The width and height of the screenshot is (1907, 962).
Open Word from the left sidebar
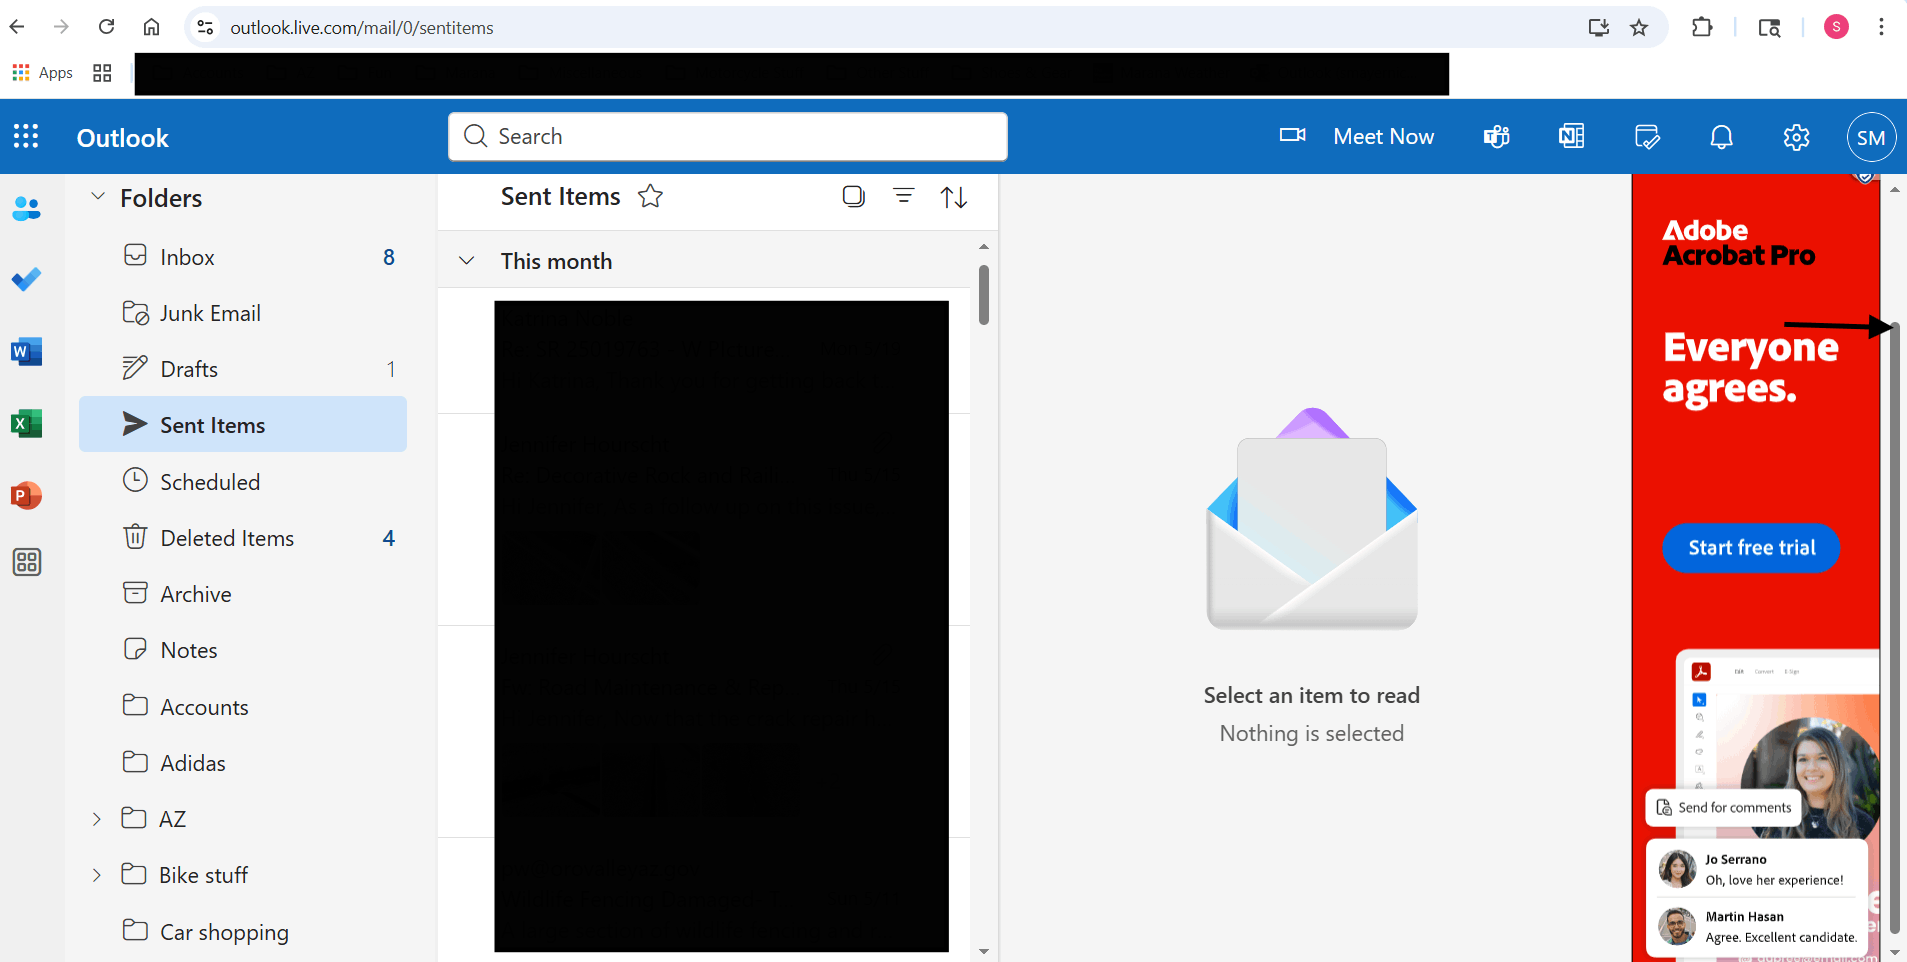coord(25,351)
